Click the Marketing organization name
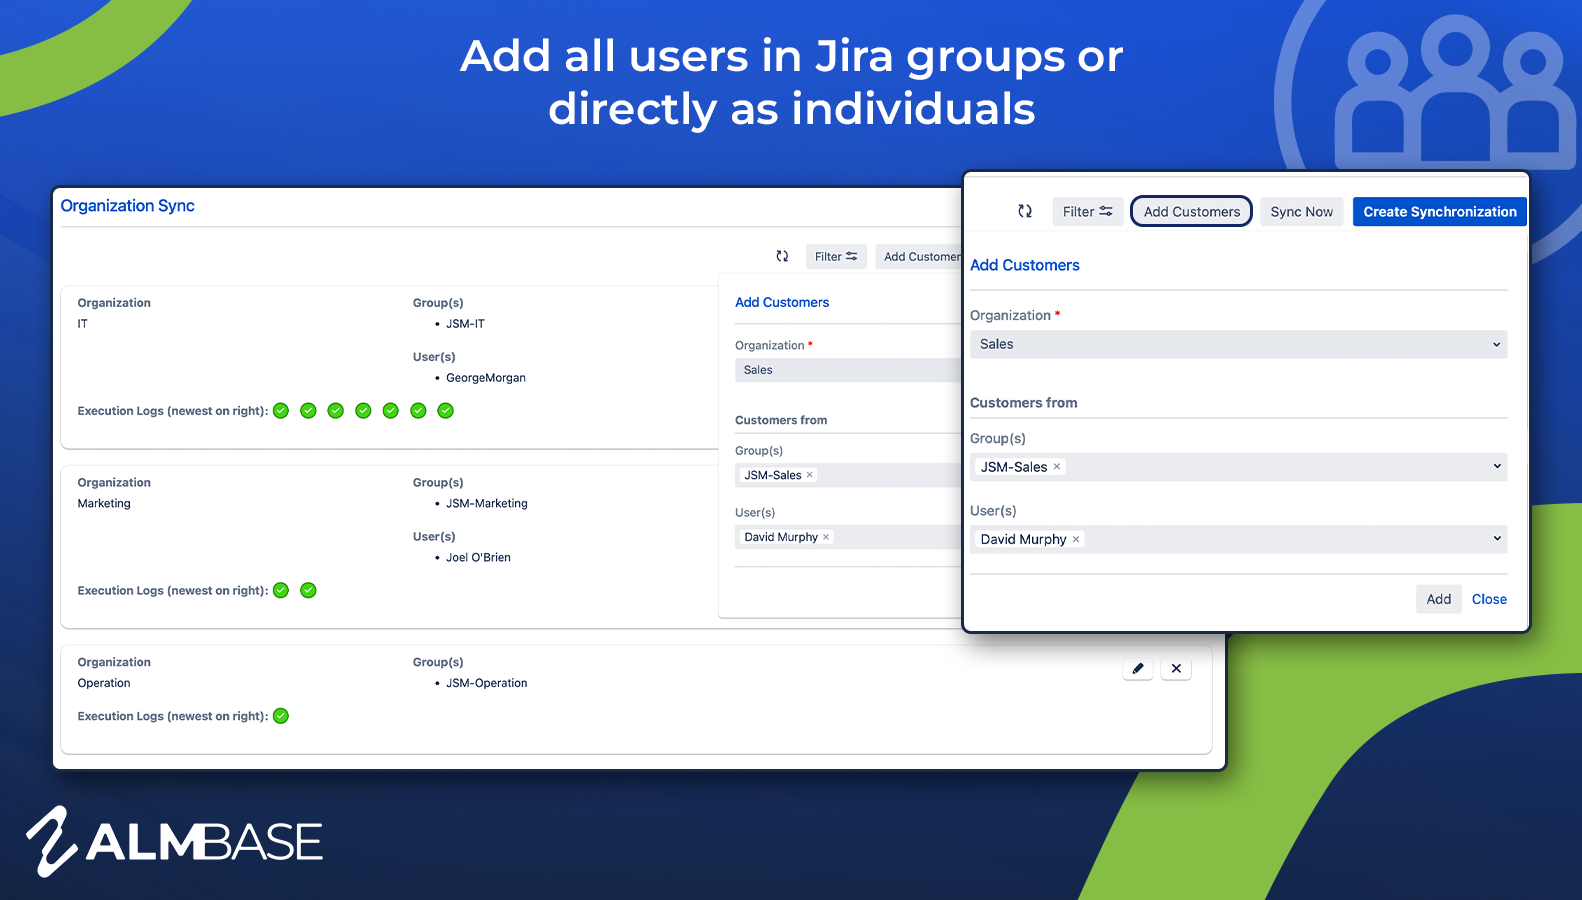The image size is (1582, 900). coord(104,504)
